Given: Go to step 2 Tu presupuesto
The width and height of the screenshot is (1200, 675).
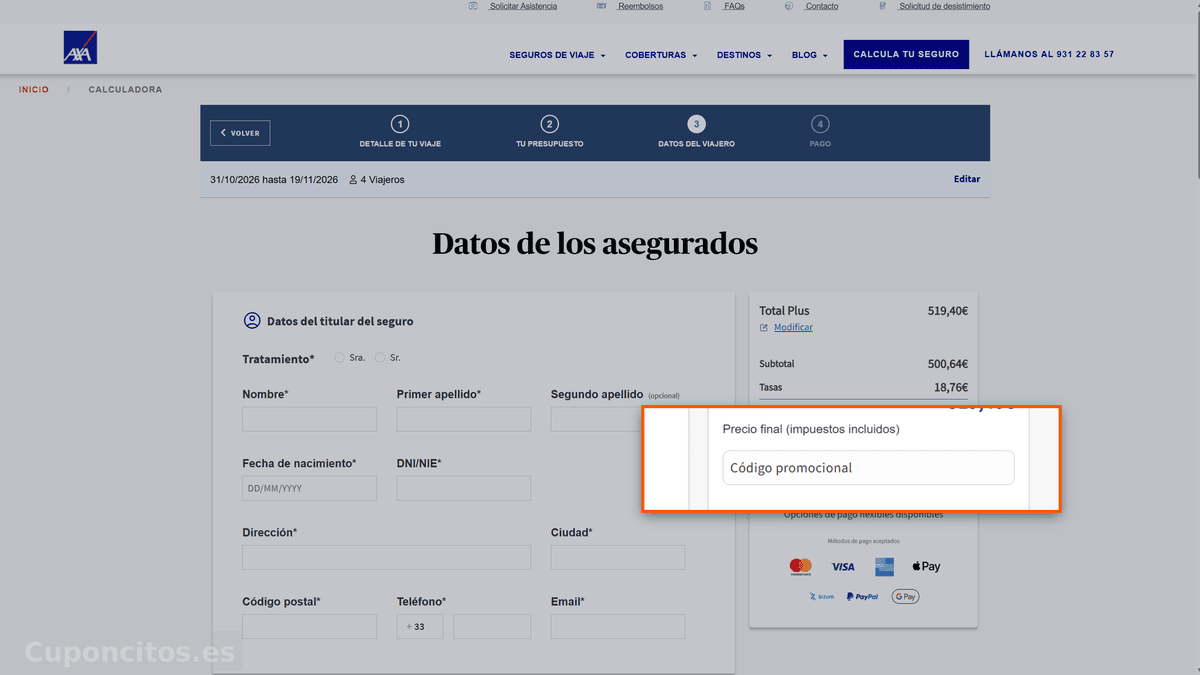Looking at the screenshot, I should (549, 132).
